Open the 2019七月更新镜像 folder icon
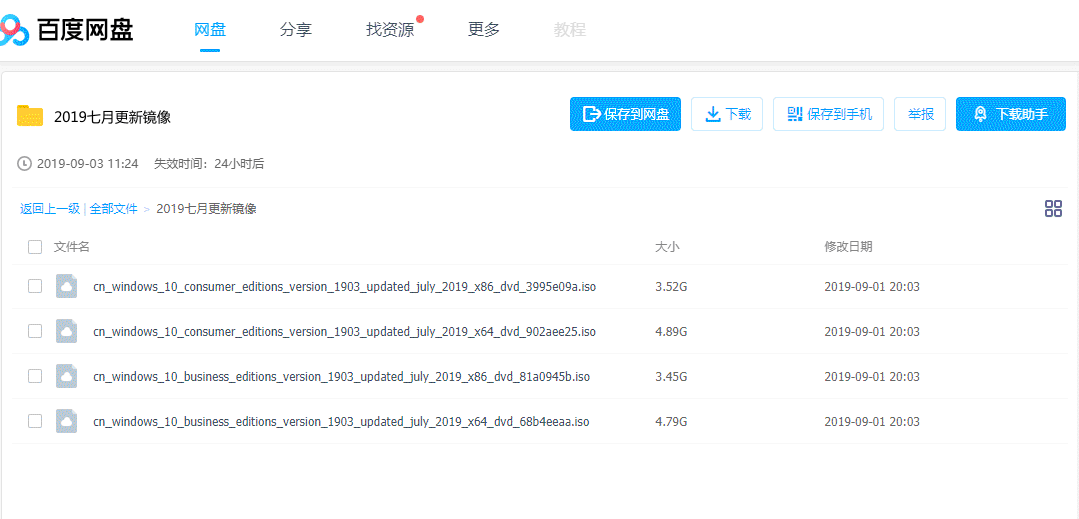1079x519 pixels. (30, 116)
